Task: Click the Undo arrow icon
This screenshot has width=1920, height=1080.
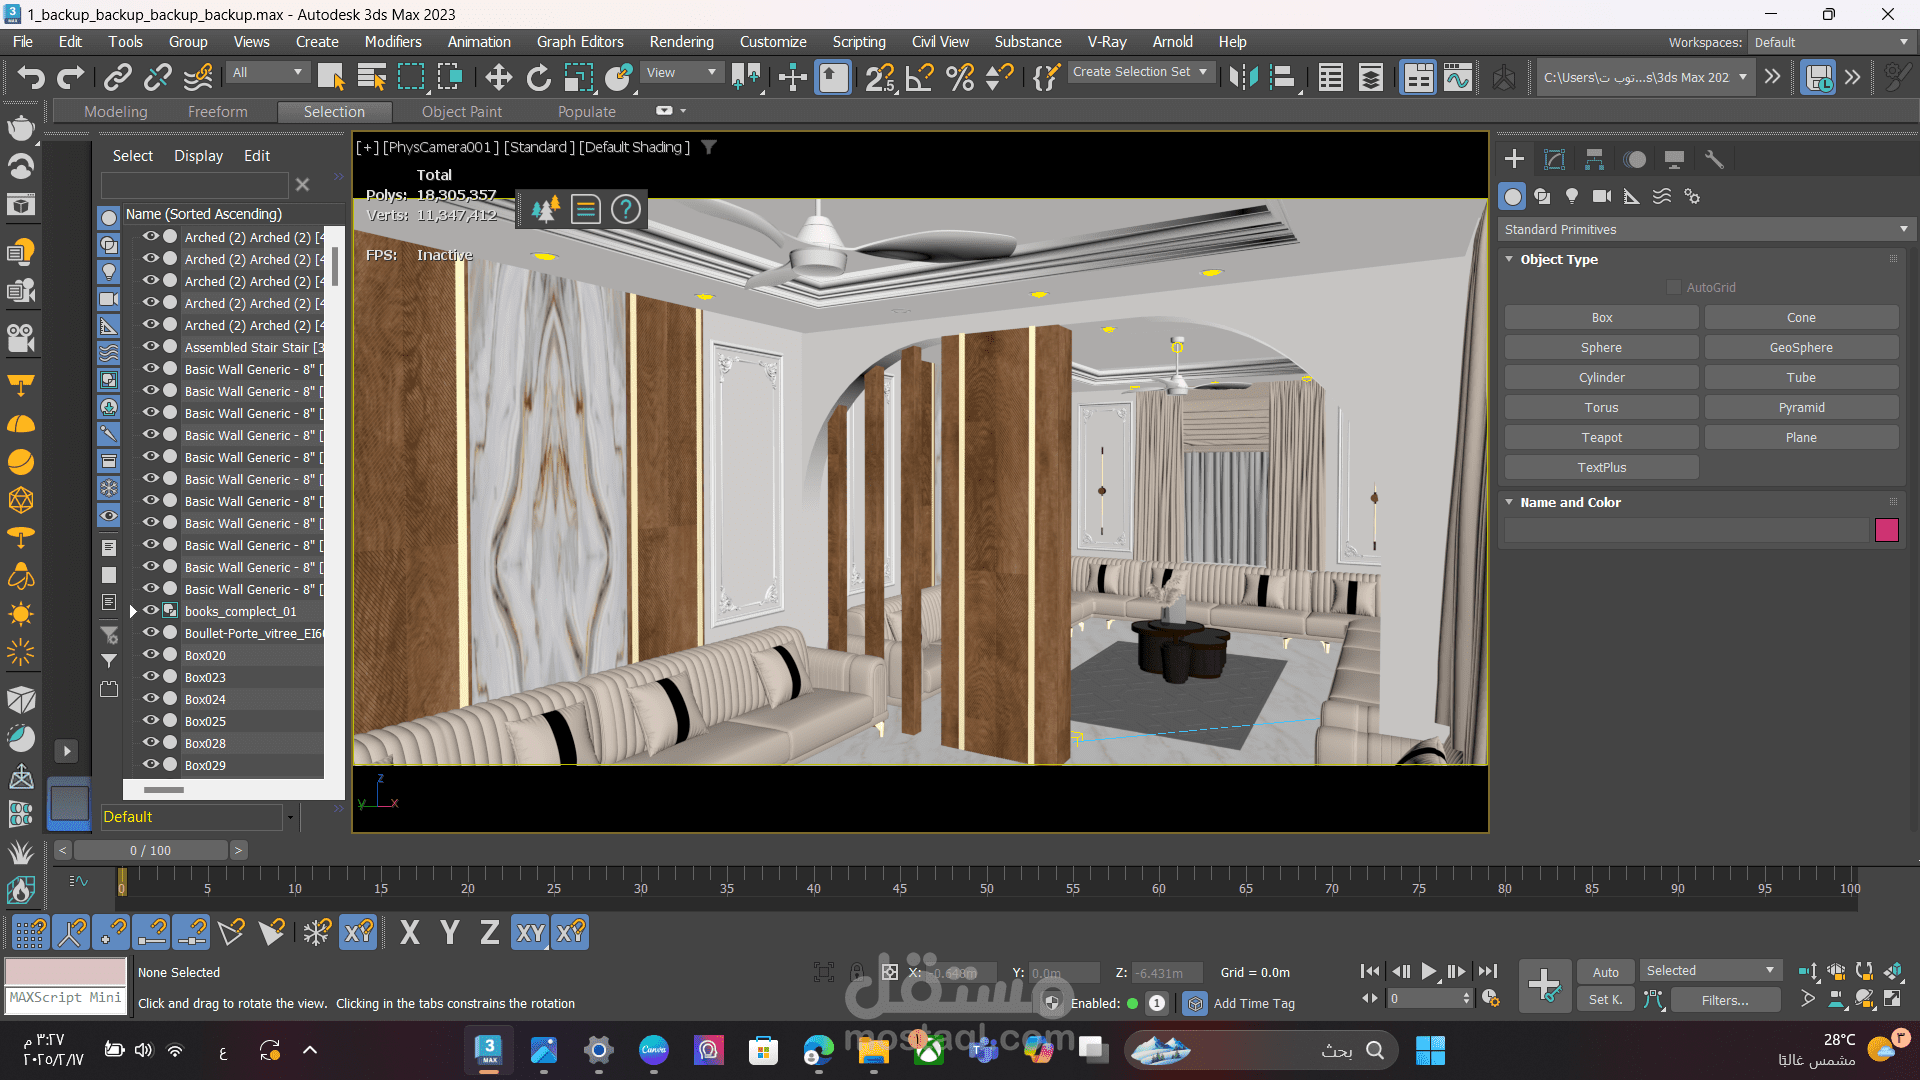Action: (x=30, y=77)
